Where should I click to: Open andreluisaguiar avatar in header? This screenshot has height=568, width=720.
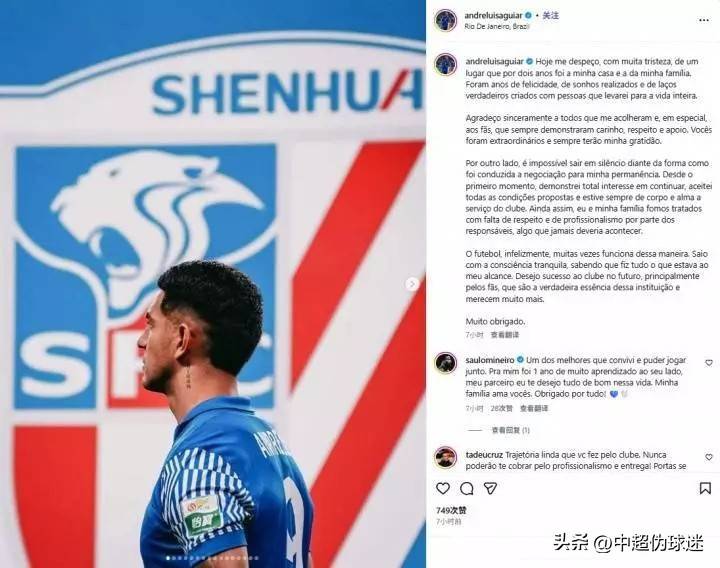(445, 20)
